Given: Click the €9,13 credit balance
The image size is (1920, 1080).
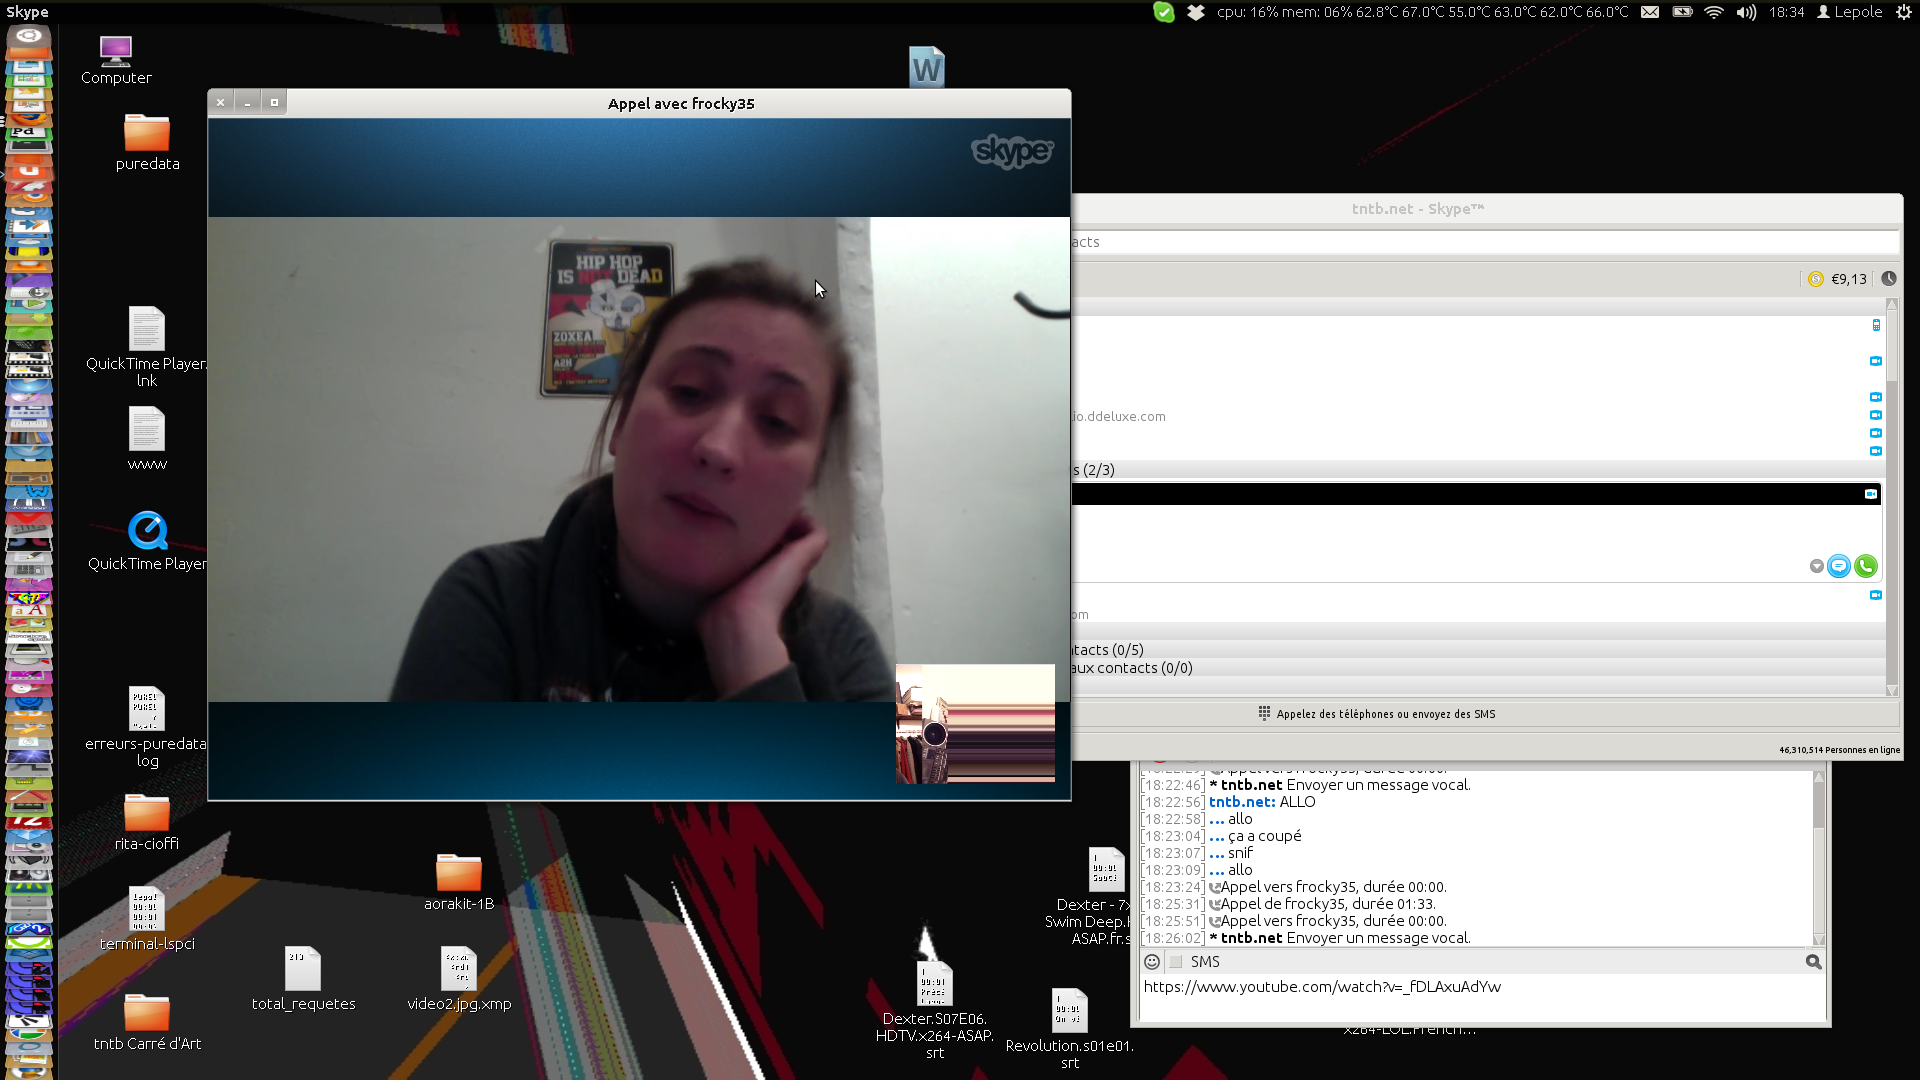Looking at the screenshot, I should point(1848,279).
